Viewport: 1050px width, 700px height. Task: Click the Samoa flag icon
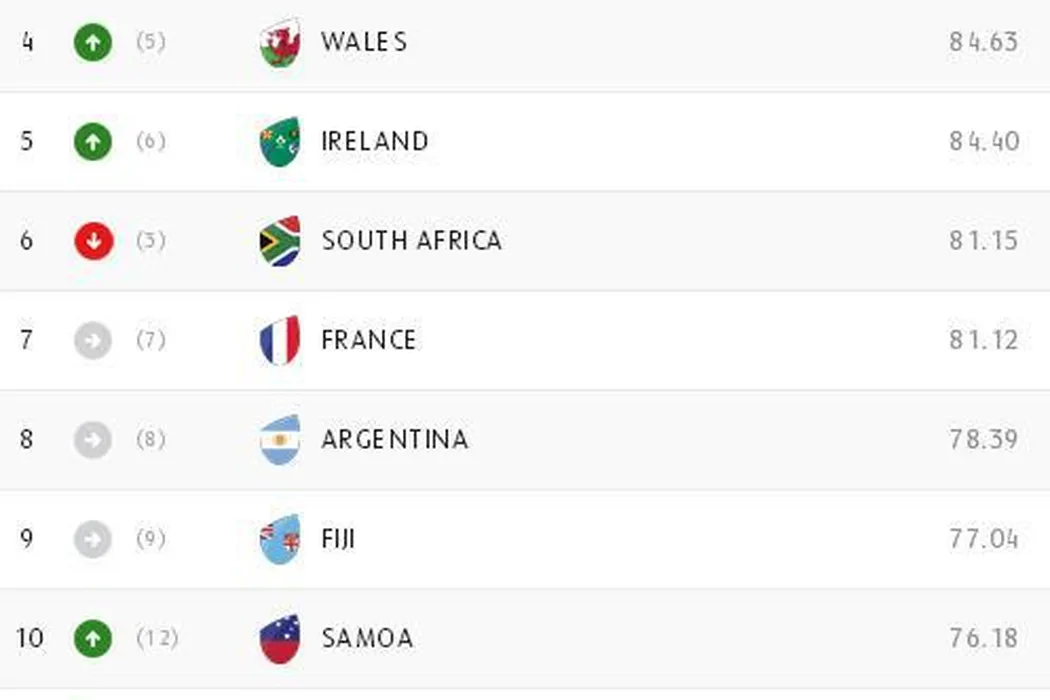coord(280,638)
